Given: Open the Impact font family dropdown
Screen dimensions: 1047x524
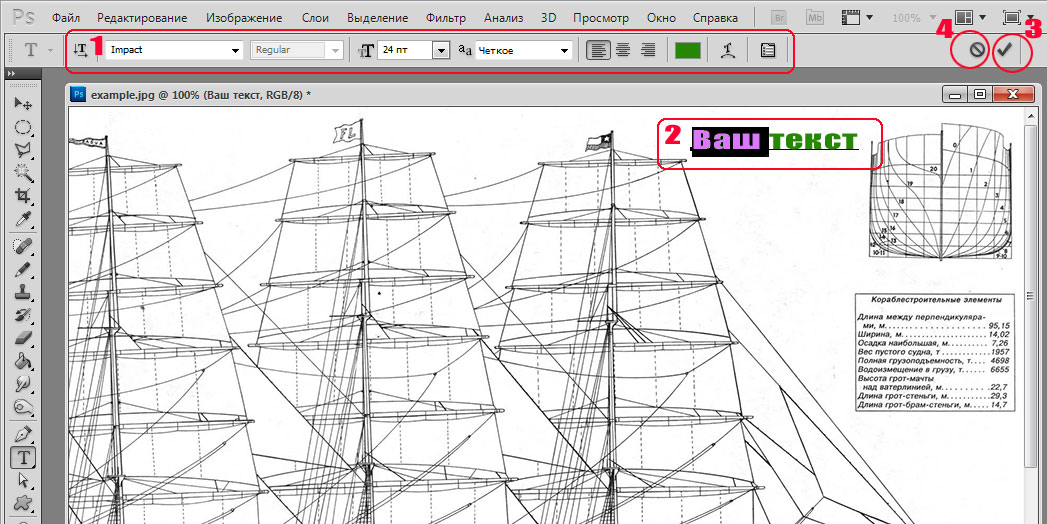Looking at the screenshot, I should point(236,50).
